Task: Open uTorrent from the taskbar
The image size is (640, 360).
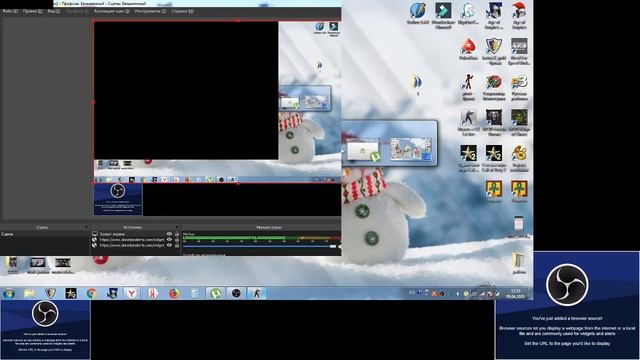Action: [x=215, y=293]
